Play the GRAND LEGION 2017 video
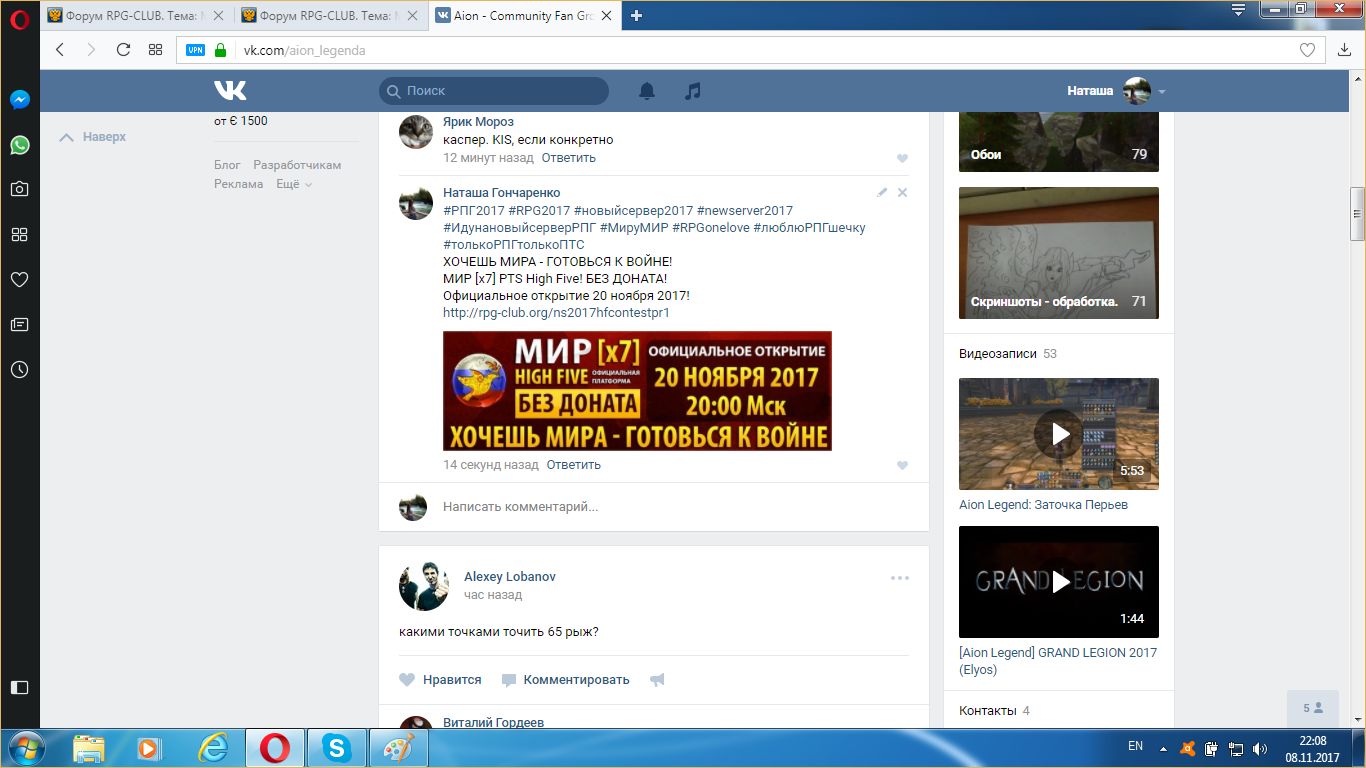The height and width of the screenshot is (768, 1366). coord(1059,582)
